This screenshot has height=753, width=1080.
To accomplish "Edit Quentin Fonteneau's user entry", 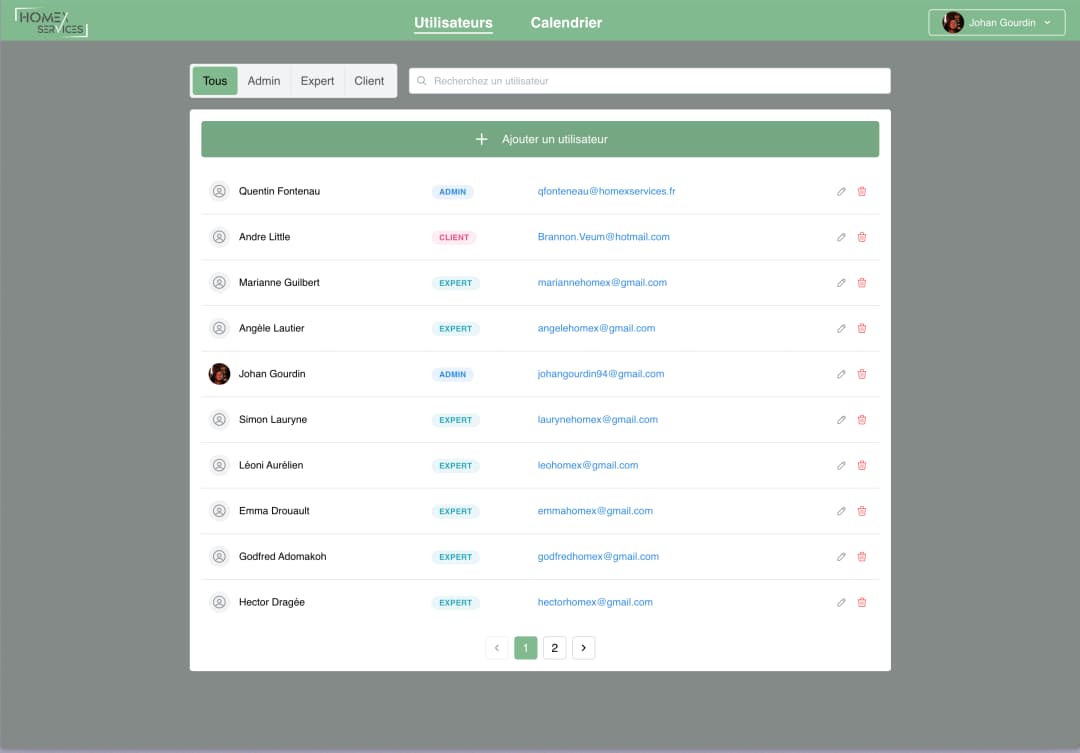I will pos(841,191).
